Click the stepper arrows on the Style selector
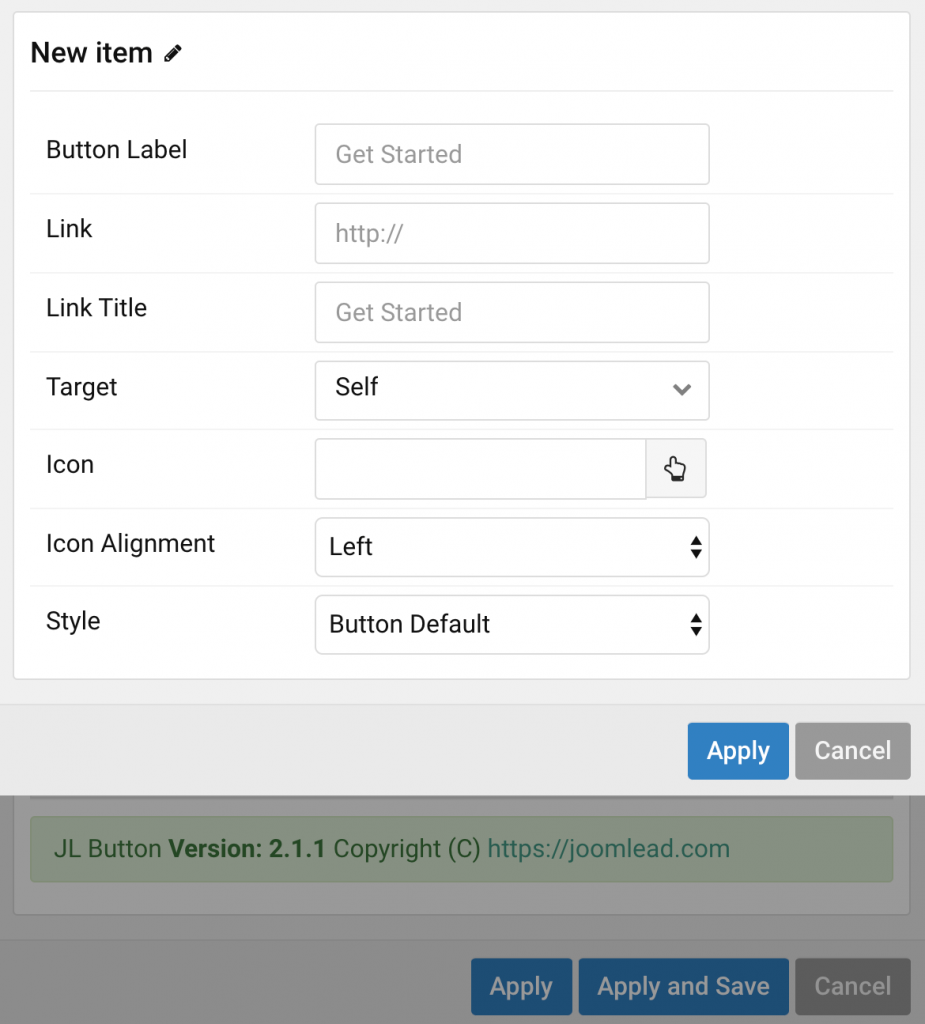The image size is (925, 1024). point(695,624)
